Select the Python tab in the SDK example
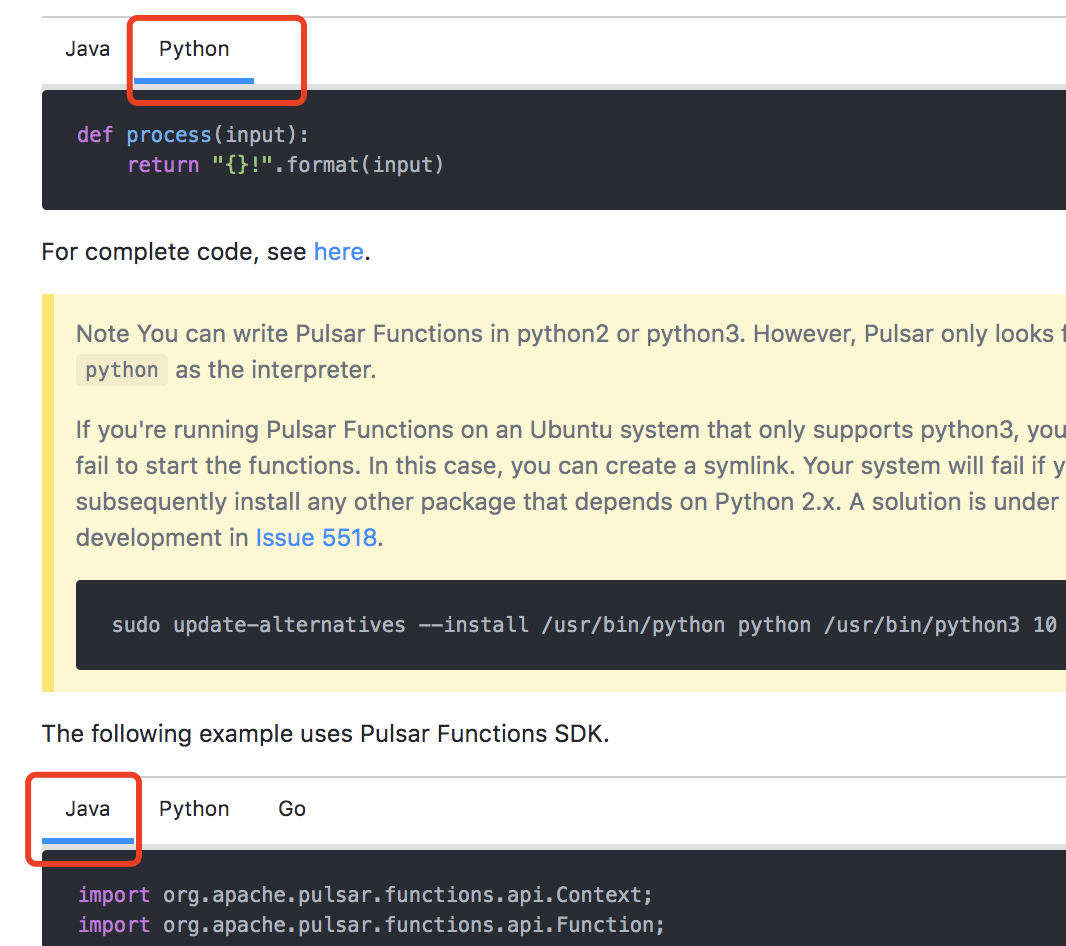 coord(193,808)
